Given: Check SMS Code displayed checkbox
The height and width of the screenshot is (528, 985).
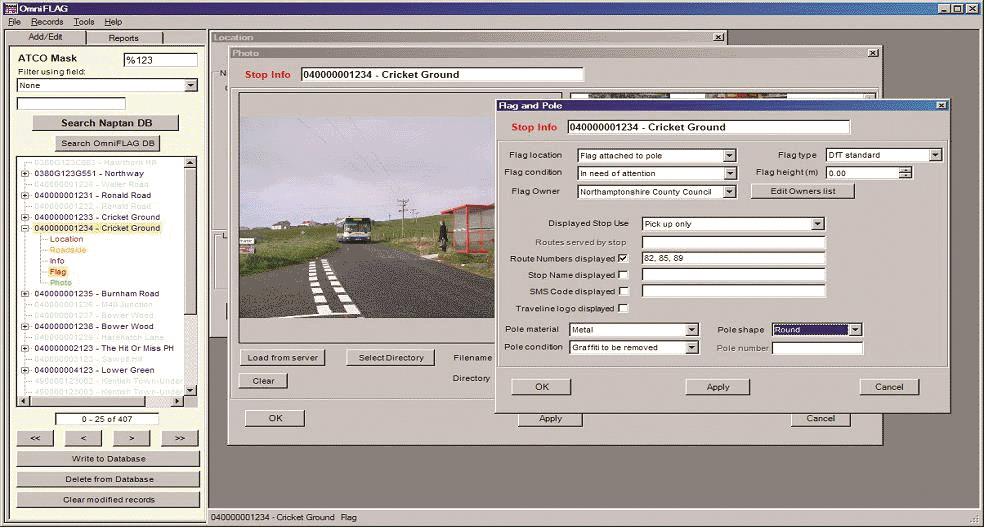Looking at the screenshot, I should click(x=623, y=291).
